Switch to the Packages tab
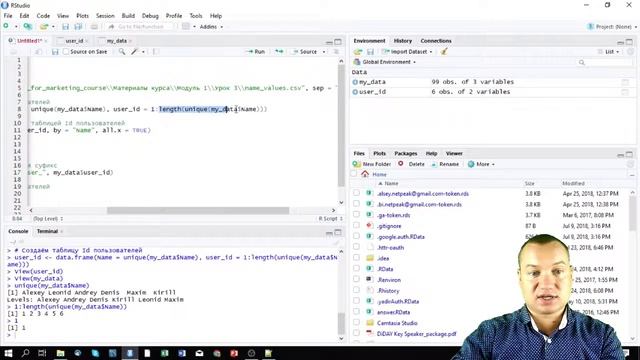This screenshot has height=360, width=640. pos(405,153)
